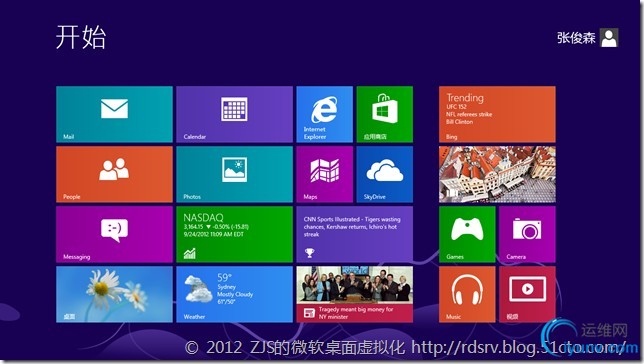This screenshot has width=644, height=364.
Task: Open the SkyDrive tile
Action: click(385, 174)
